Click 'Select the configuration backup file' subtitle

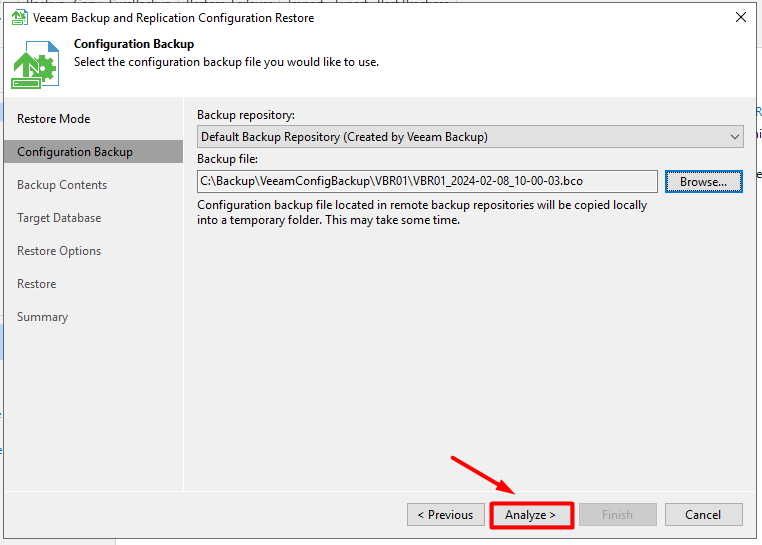pos(226,62)
